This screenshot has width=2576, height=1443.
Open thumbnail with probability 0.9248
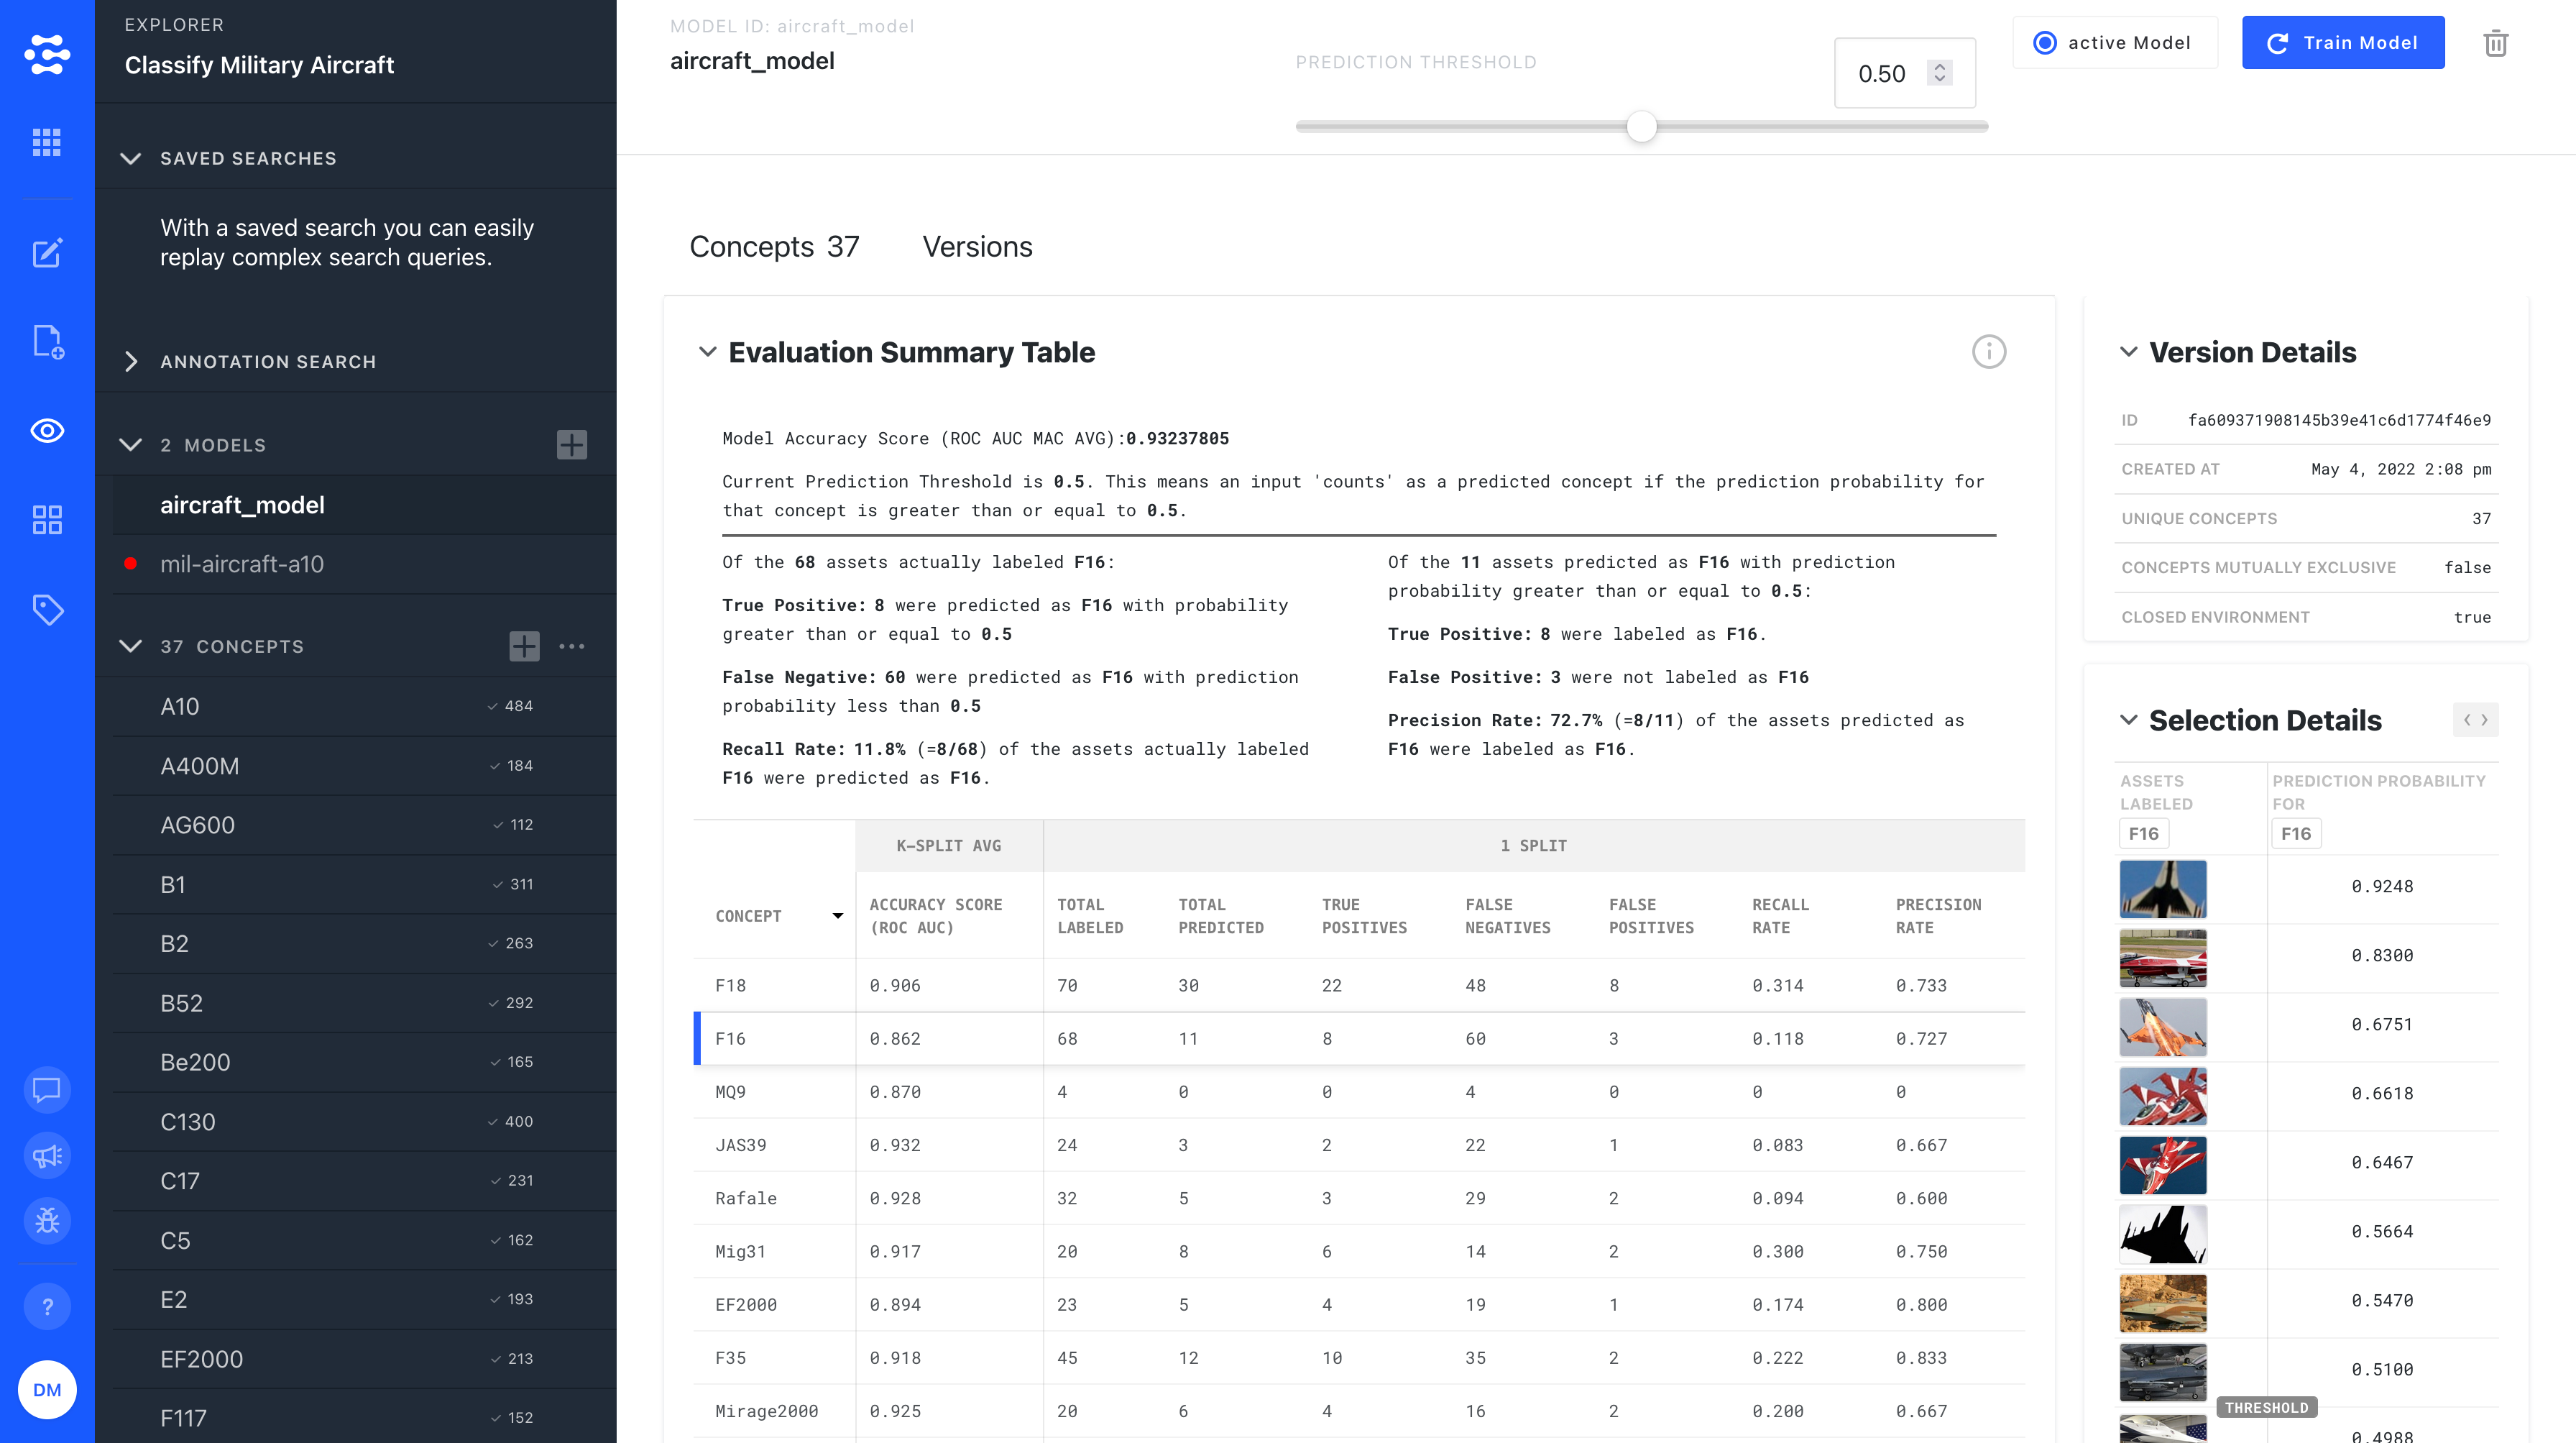[2163, 888]
